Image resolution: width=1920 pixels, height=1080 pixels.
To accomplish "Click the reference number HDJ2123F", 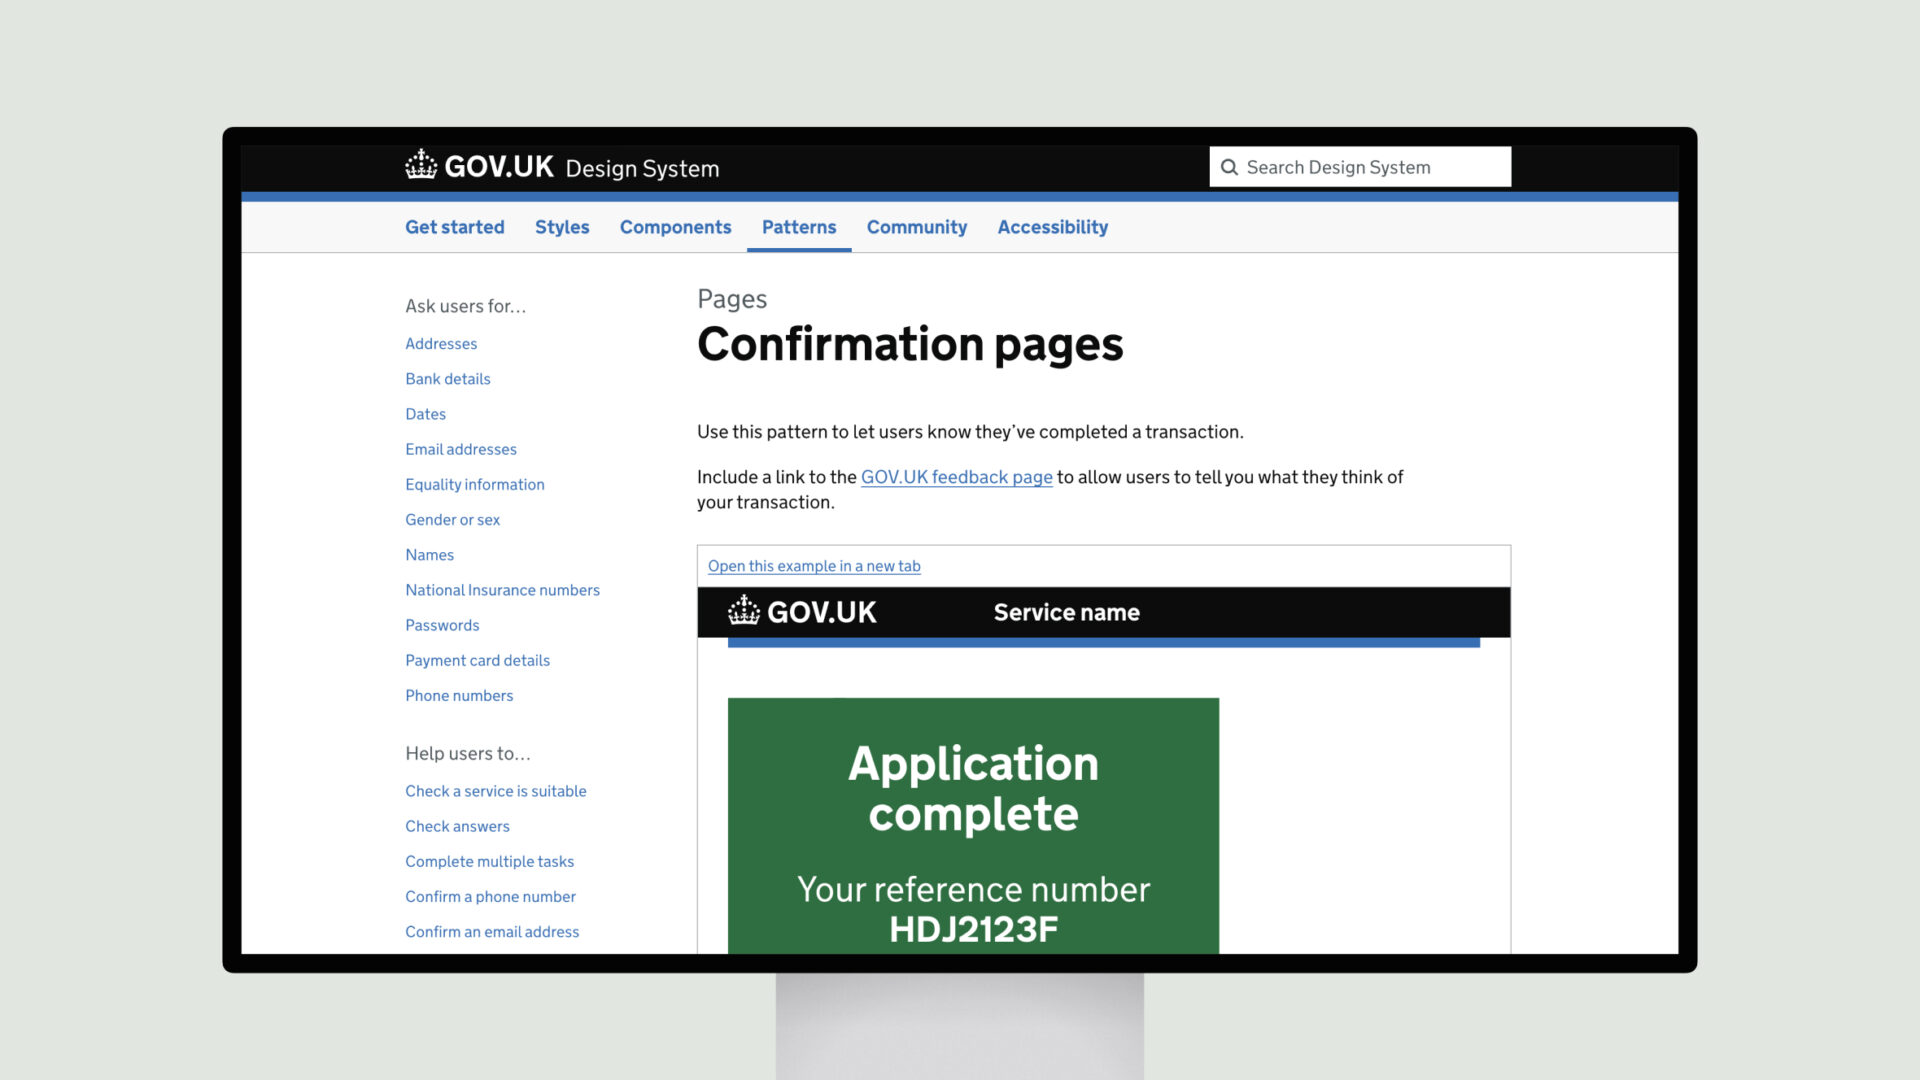I will [973, 930].
